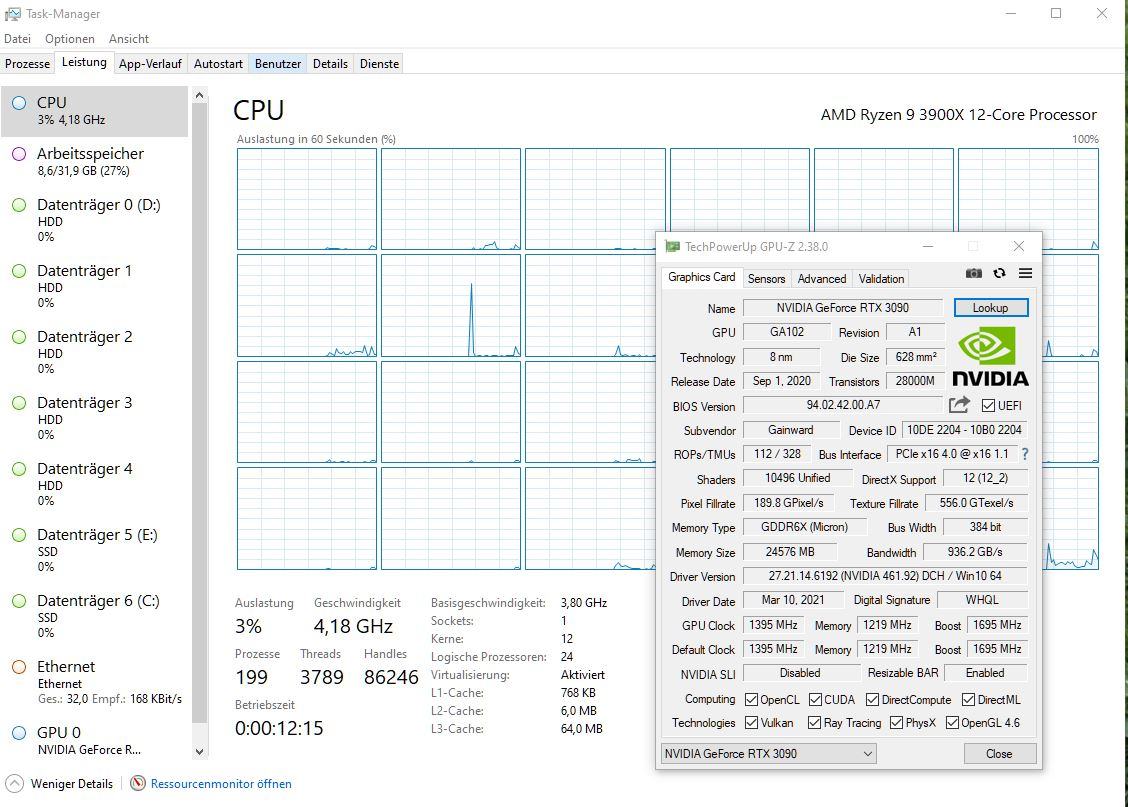Open the GPU-Z hamburger menu
This screenshot has width=1128, height=807.
coord(1025,273)
